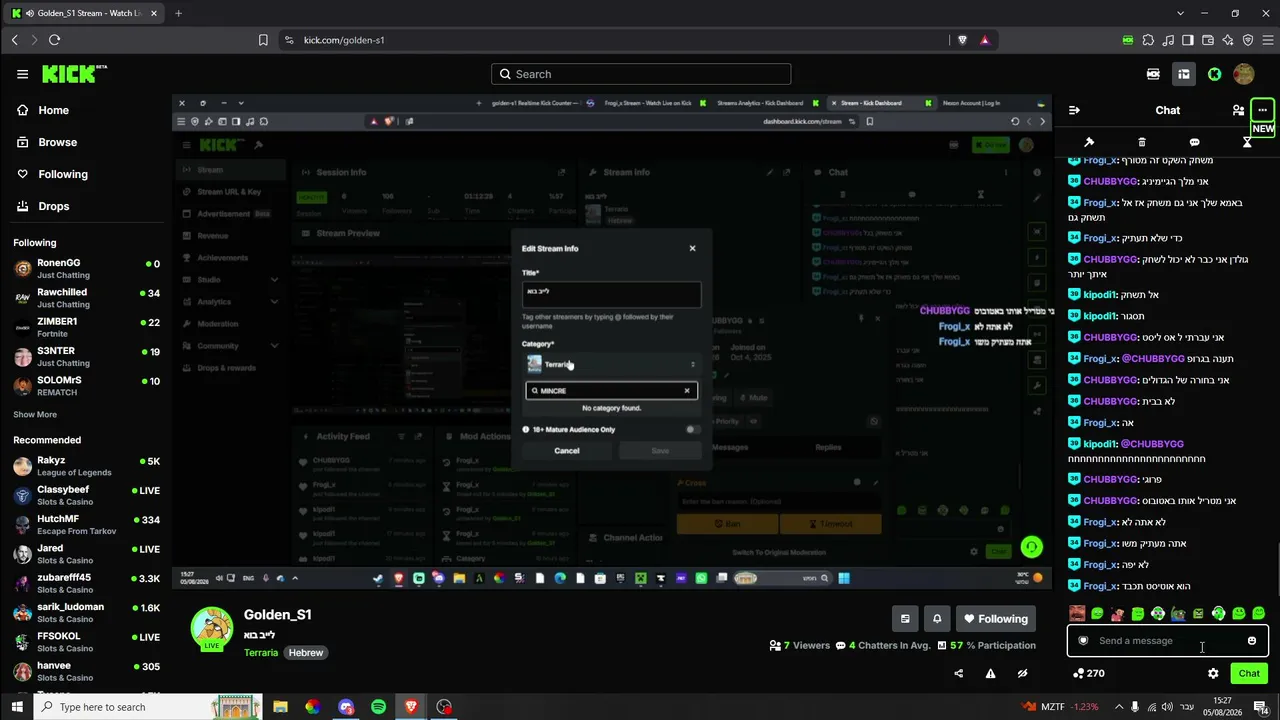
Task: Select the hammer moderation icon in chat
Action: (1089, 142)
